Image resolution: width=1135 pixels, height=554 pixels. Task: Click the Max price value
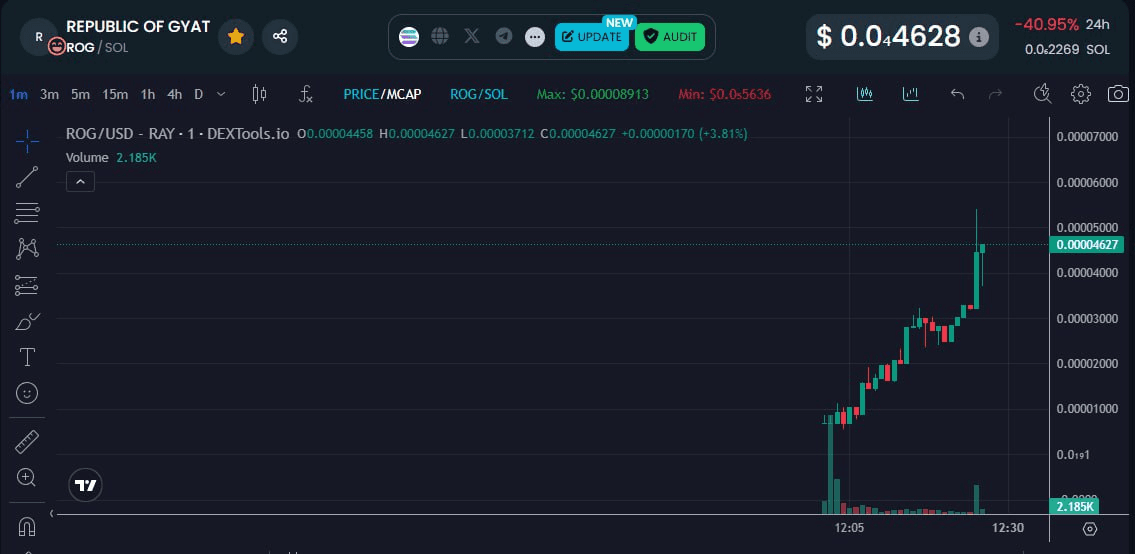(592, 94)
